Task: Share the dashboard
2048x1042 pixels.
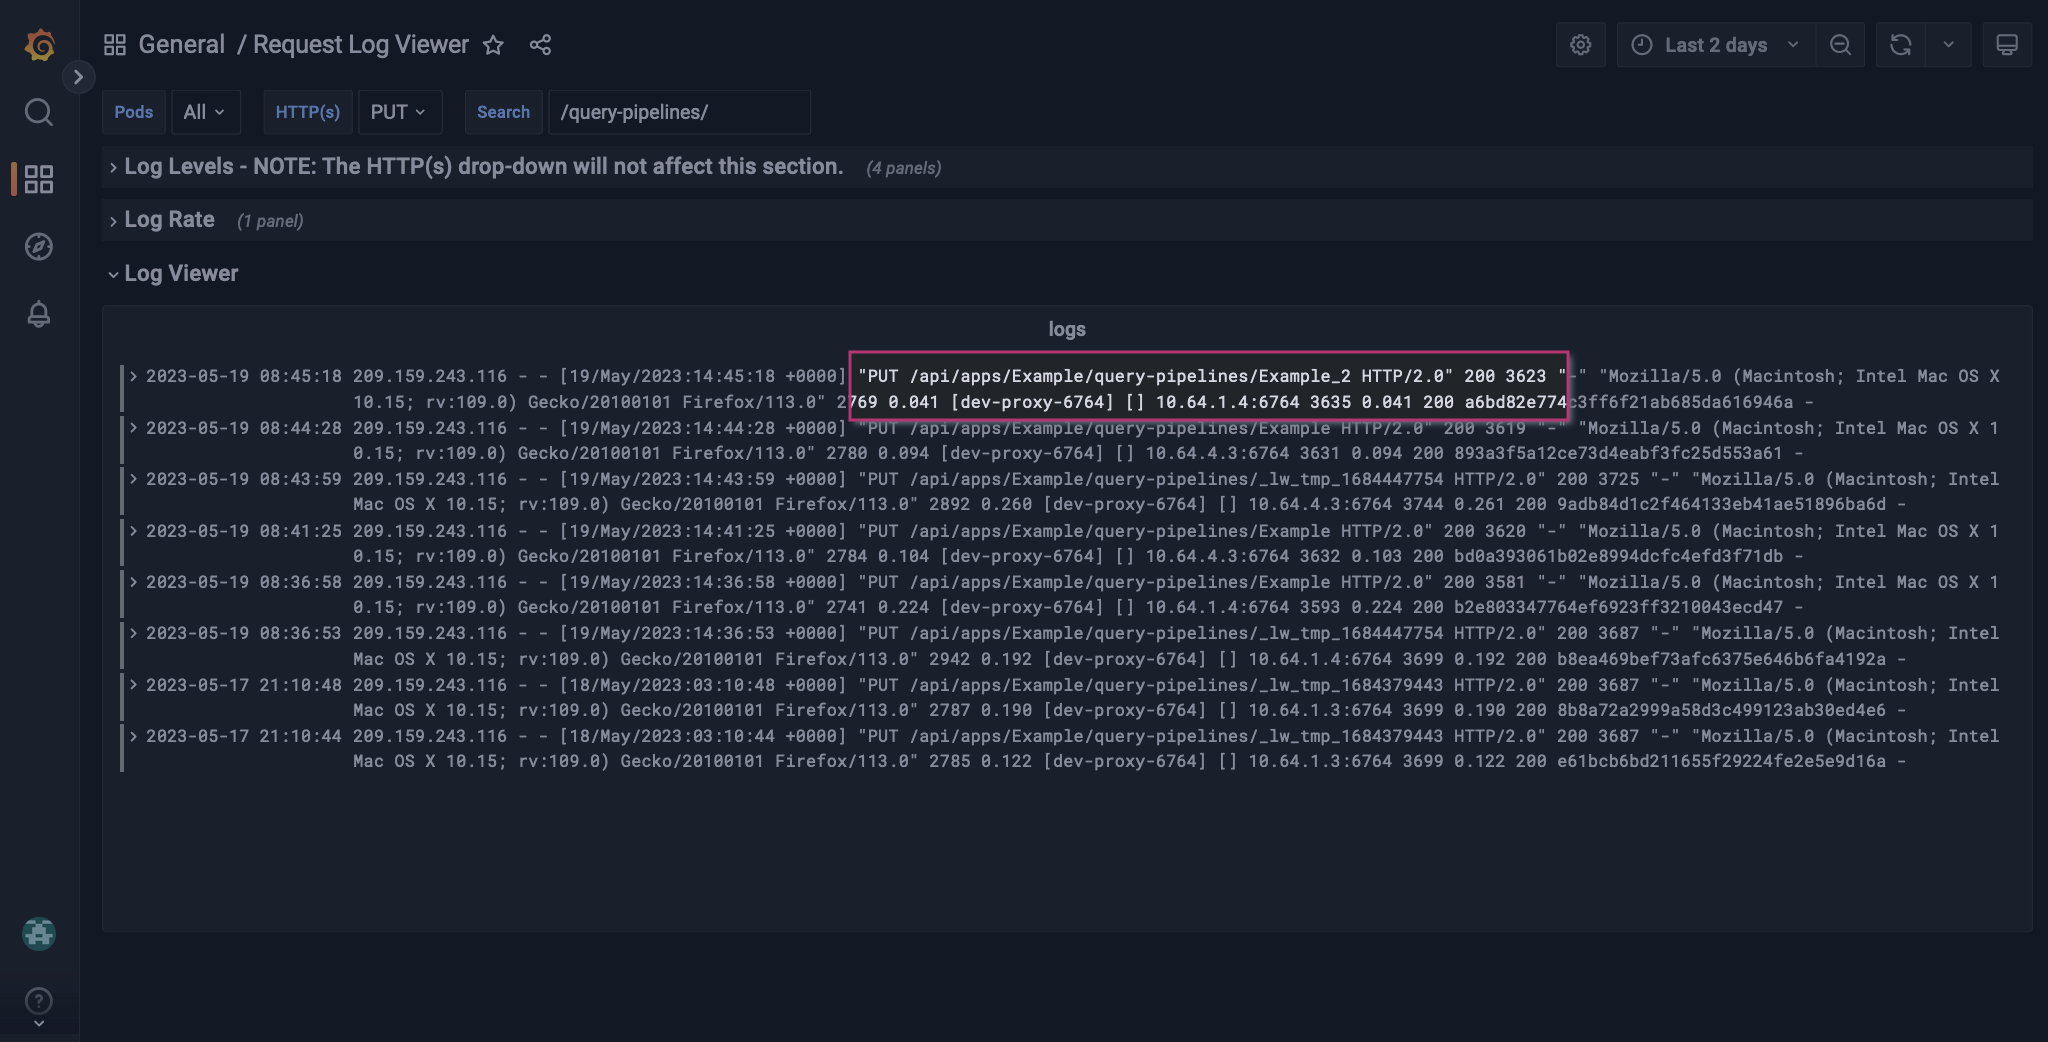Action: (x=540, y=45)
